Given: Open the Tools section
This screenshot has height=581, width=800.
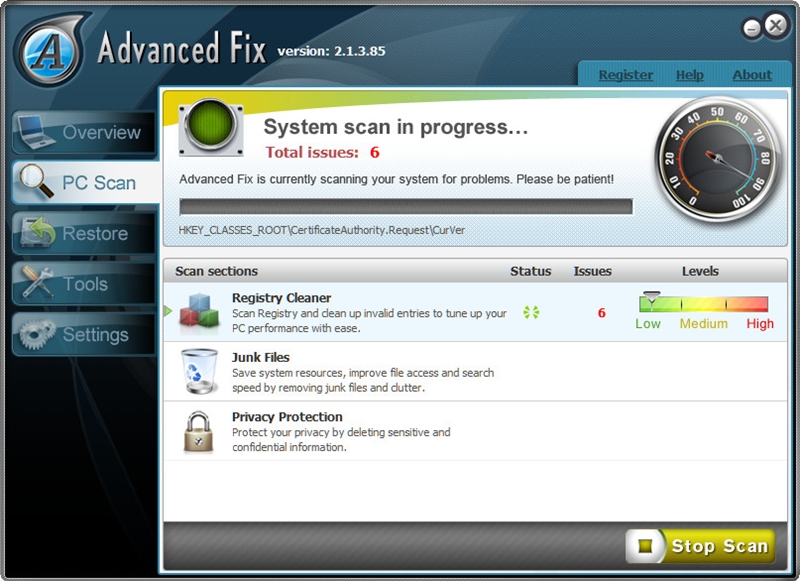Looking at the screenshot, I should click(x=84, y=284).
